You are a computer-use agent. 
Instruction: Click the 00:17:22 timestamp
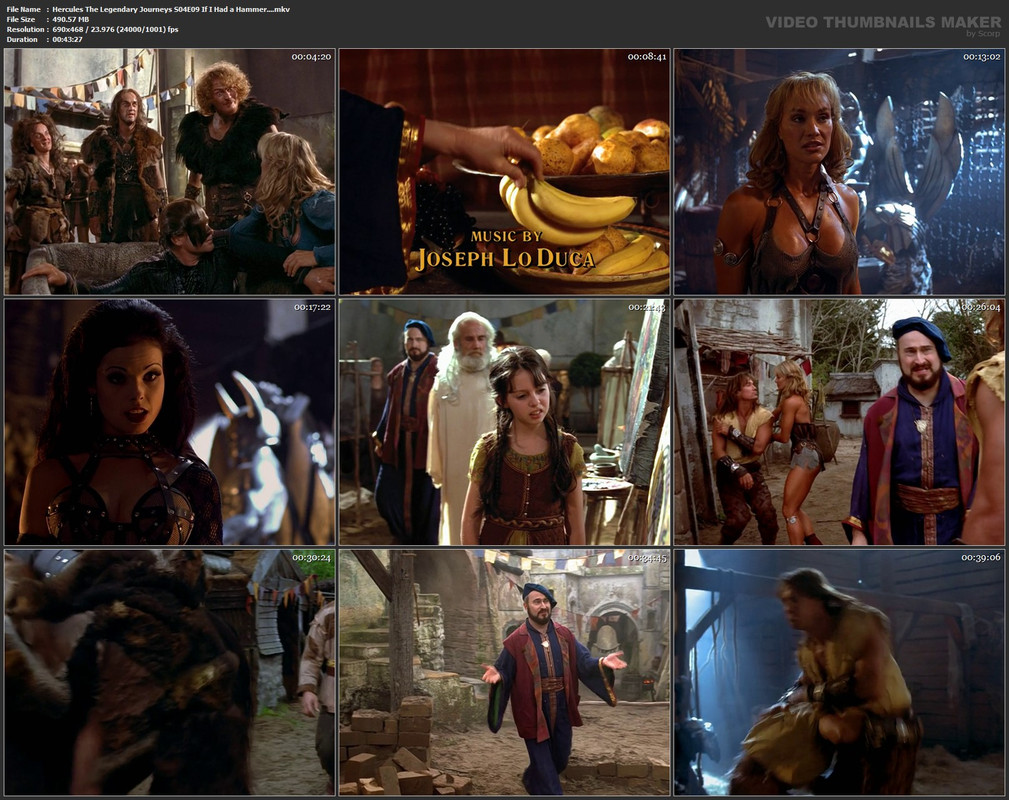pyautogui.click(x=312, y=307)
